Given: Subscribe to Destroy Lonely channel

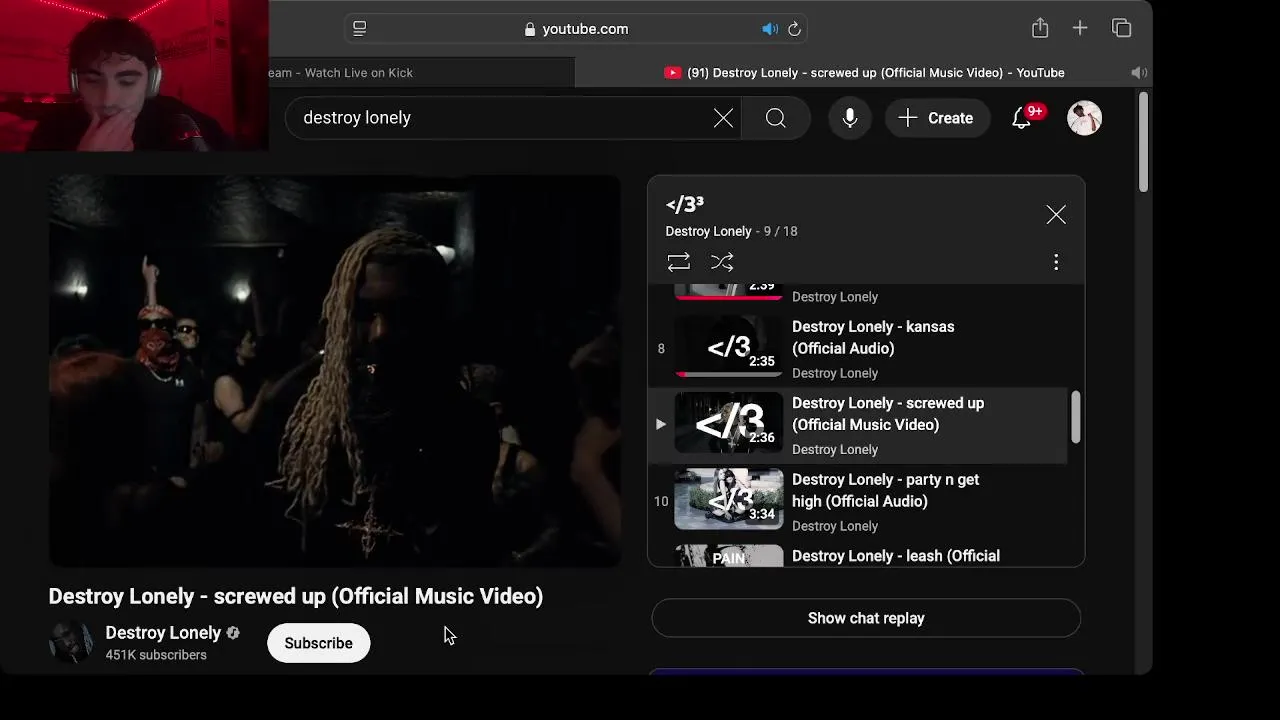Looking at the screenshot, I should pos(318,643).
